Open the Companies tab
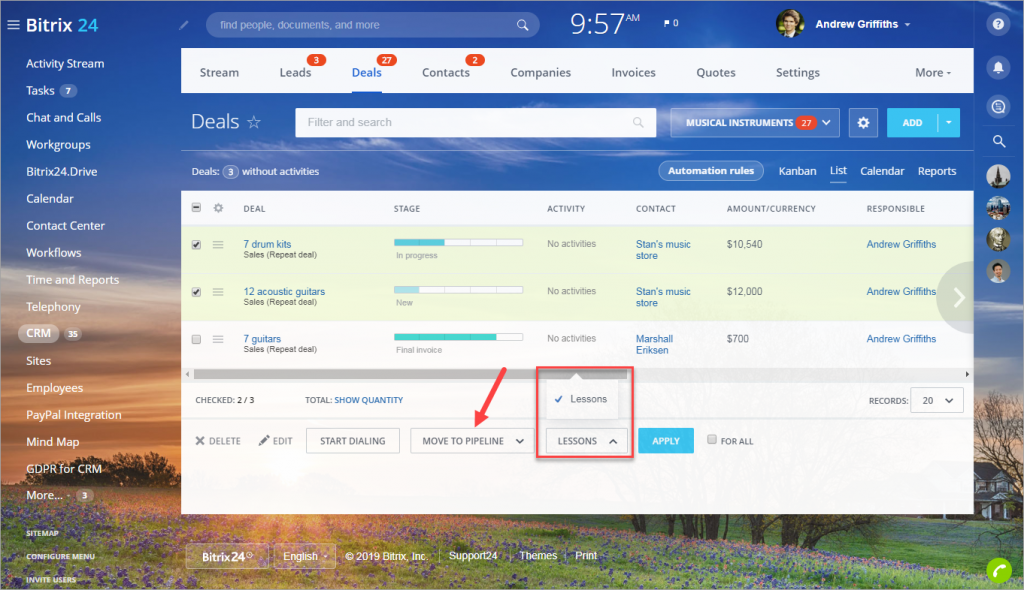This screenshot has width=1024, height=590. click(540, 73)
